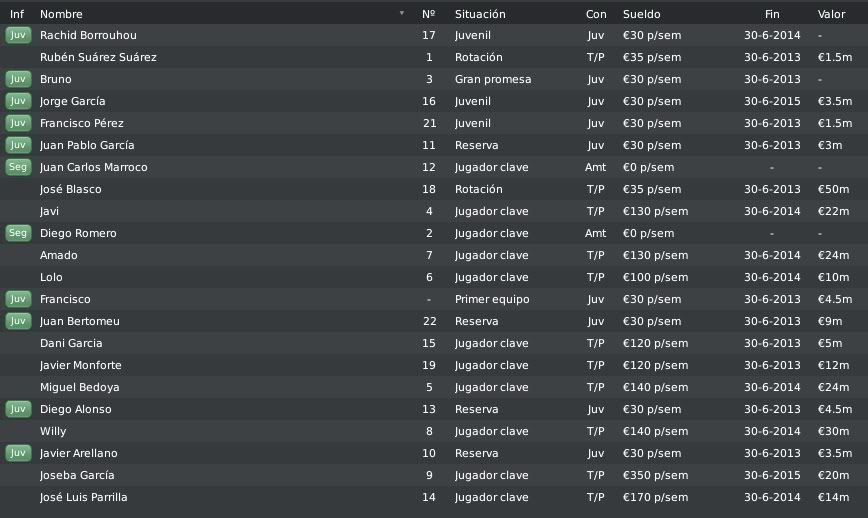The width and height of the screenshot is (868, 518).
Task: Sort by the Fin contract date header
Action: click(772, 14)
